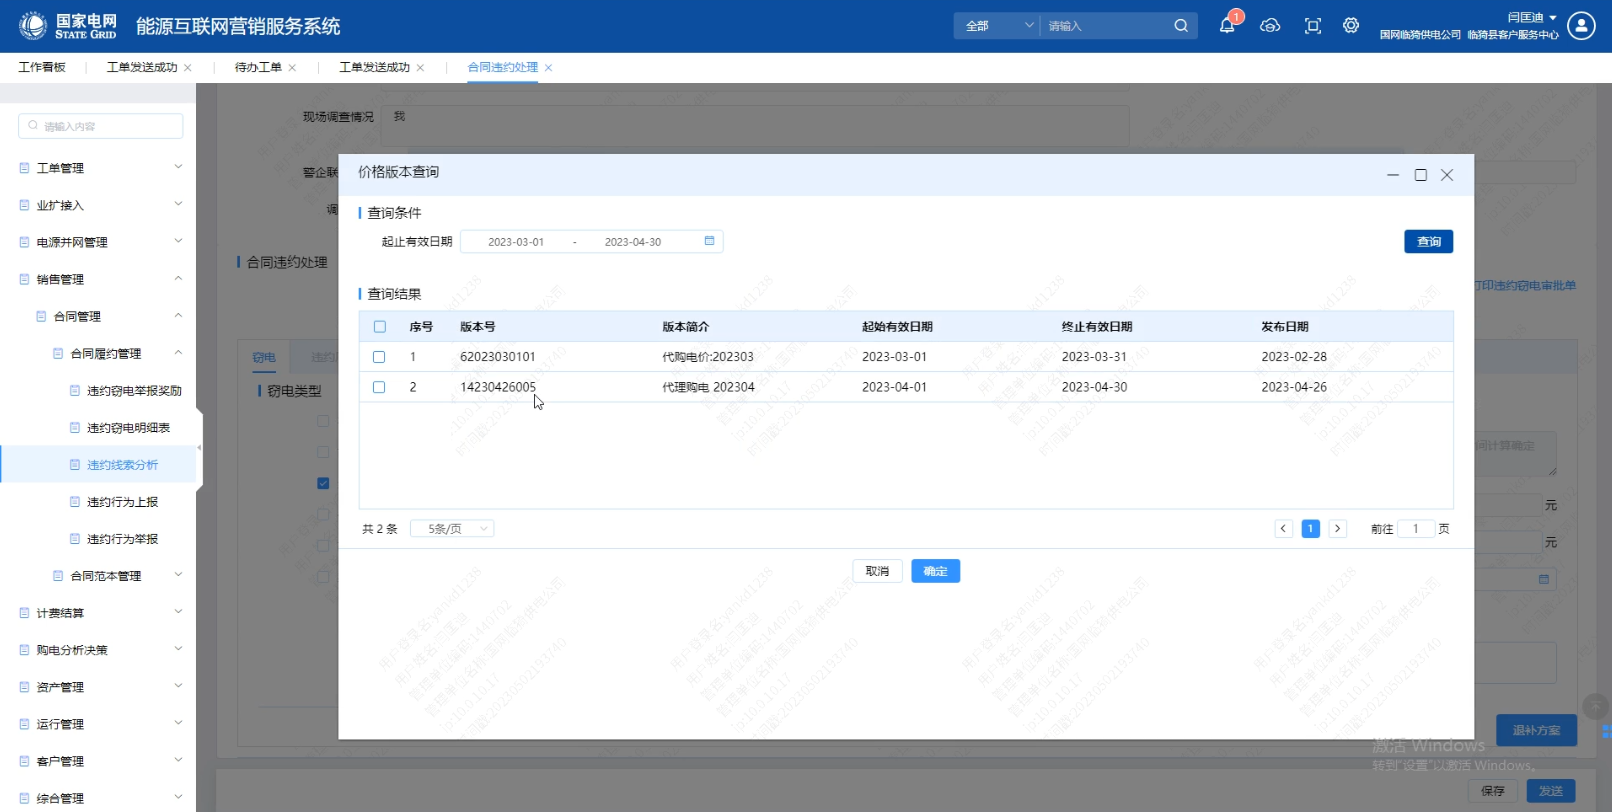Close the 工单发送成功 tab with X icon
This screenshot has width=1612, height=812.
pos(188,68)
